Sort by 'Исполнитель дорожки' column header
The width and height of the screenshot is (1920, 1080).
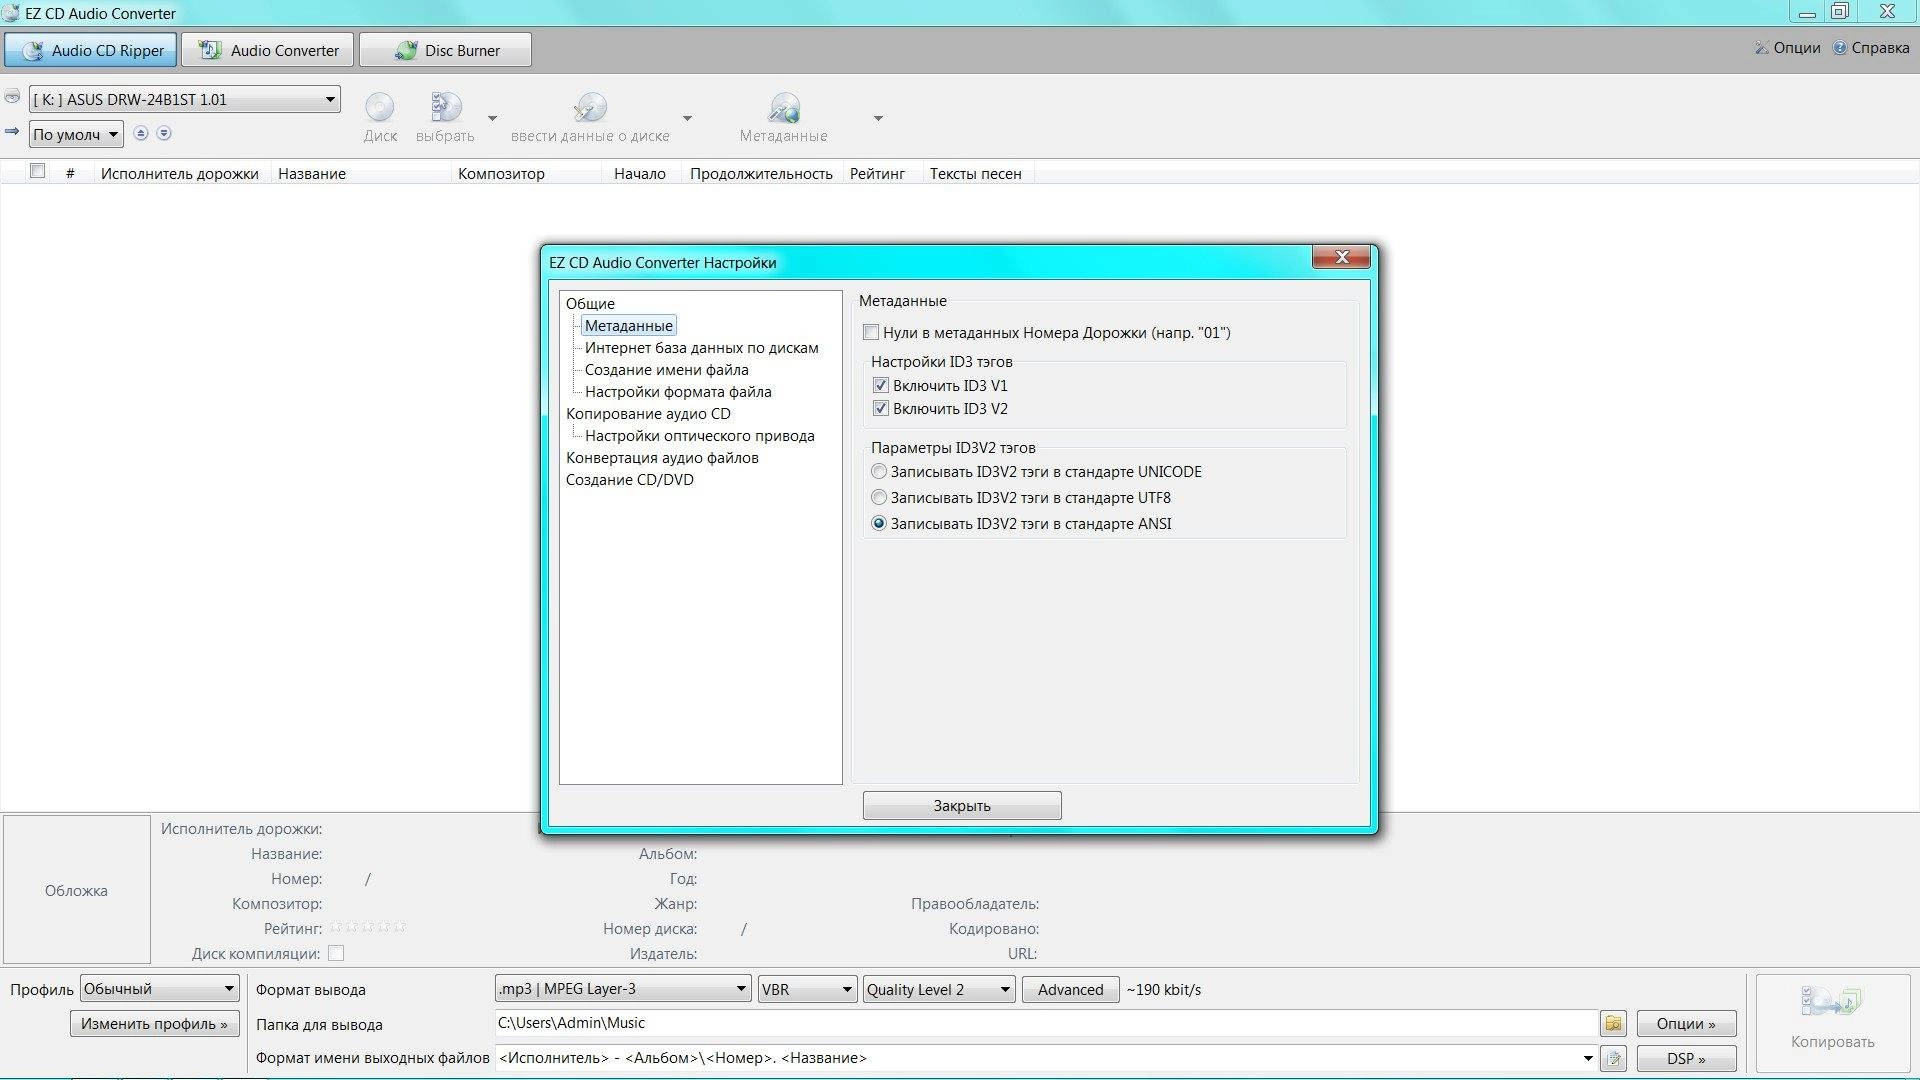[x=180, y=173]
